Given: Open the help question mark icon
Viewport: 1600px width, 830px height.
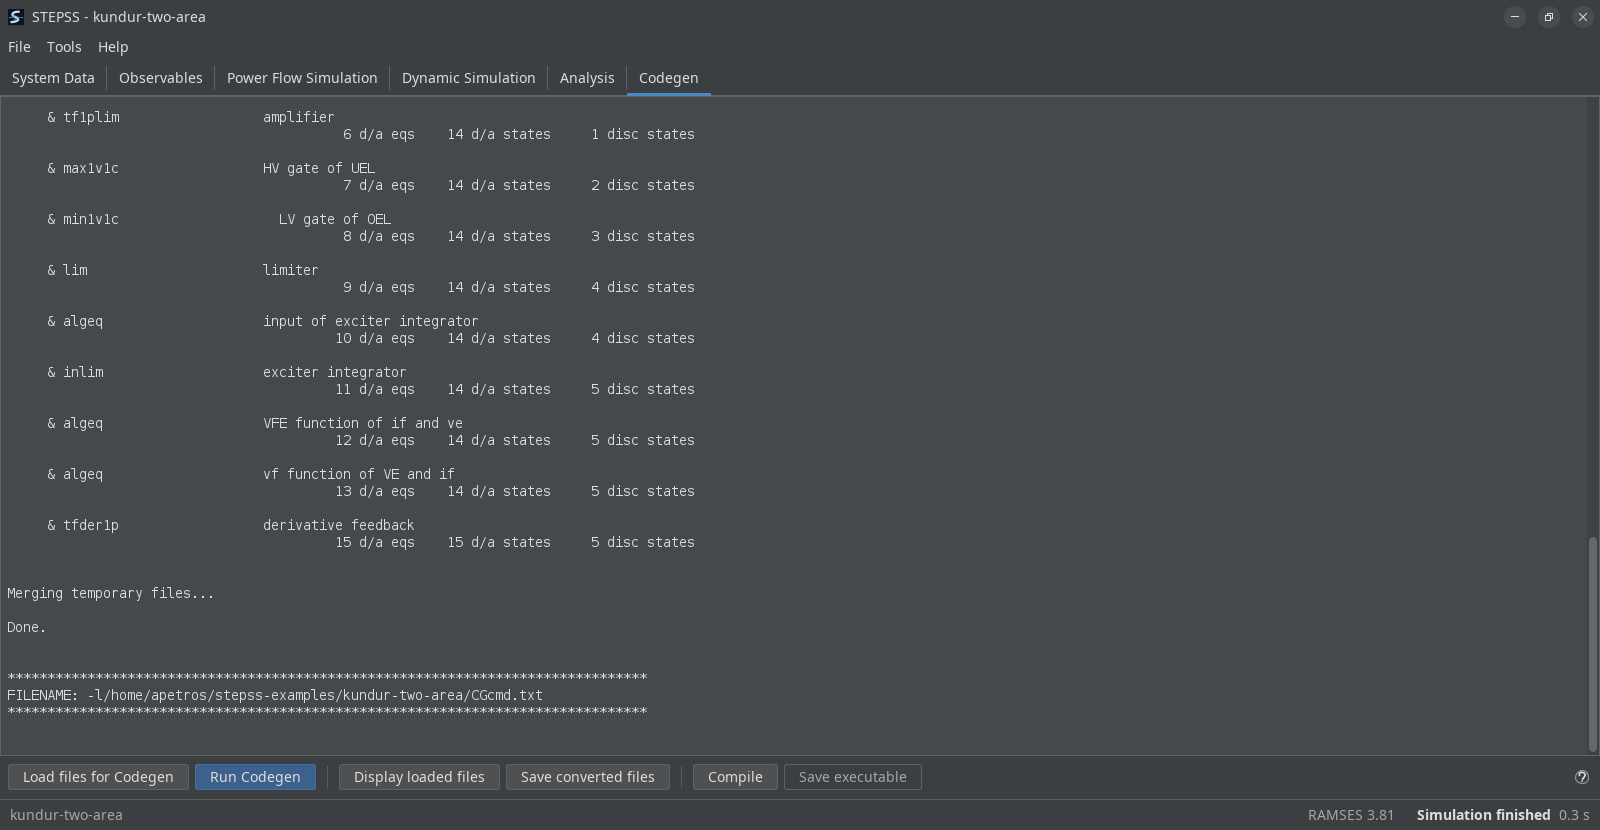Looking at the screenshot, I should (x=1582, y=777).
